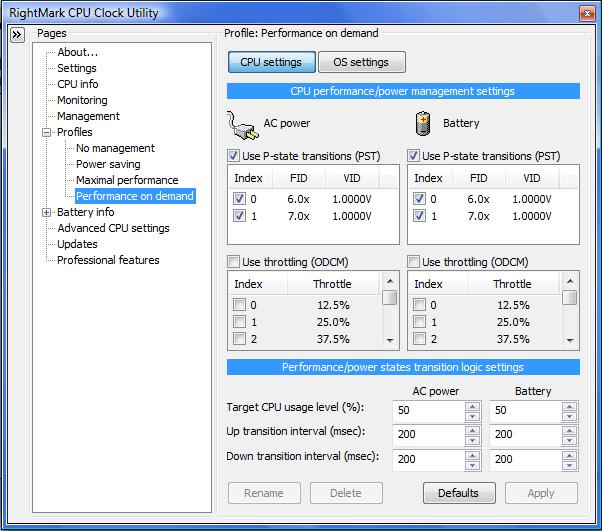The image size is (602, 531).
Task: Click the Battery icon
Action: coord(423,124)
